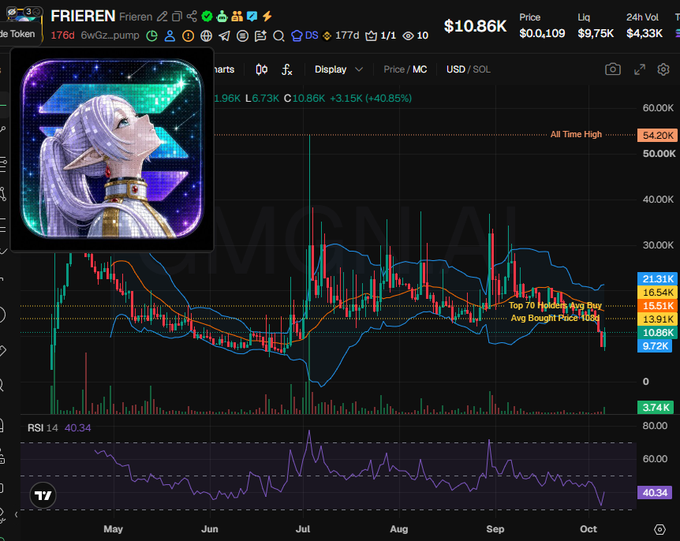The height and width of the screenshot is (541, 680).
Task: Click the blue note bubble icon
Action: [x=252, y=16]
